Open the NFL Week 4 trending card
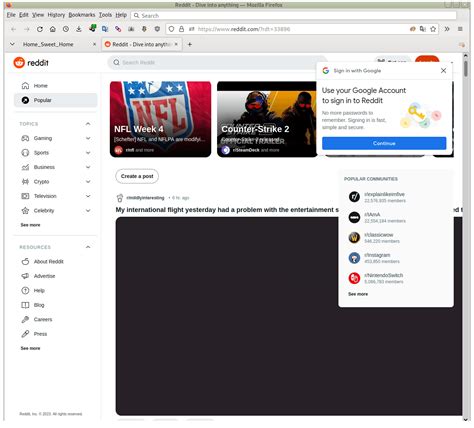The height and width of the screenshot is (428, 474). tap(160, 119)
